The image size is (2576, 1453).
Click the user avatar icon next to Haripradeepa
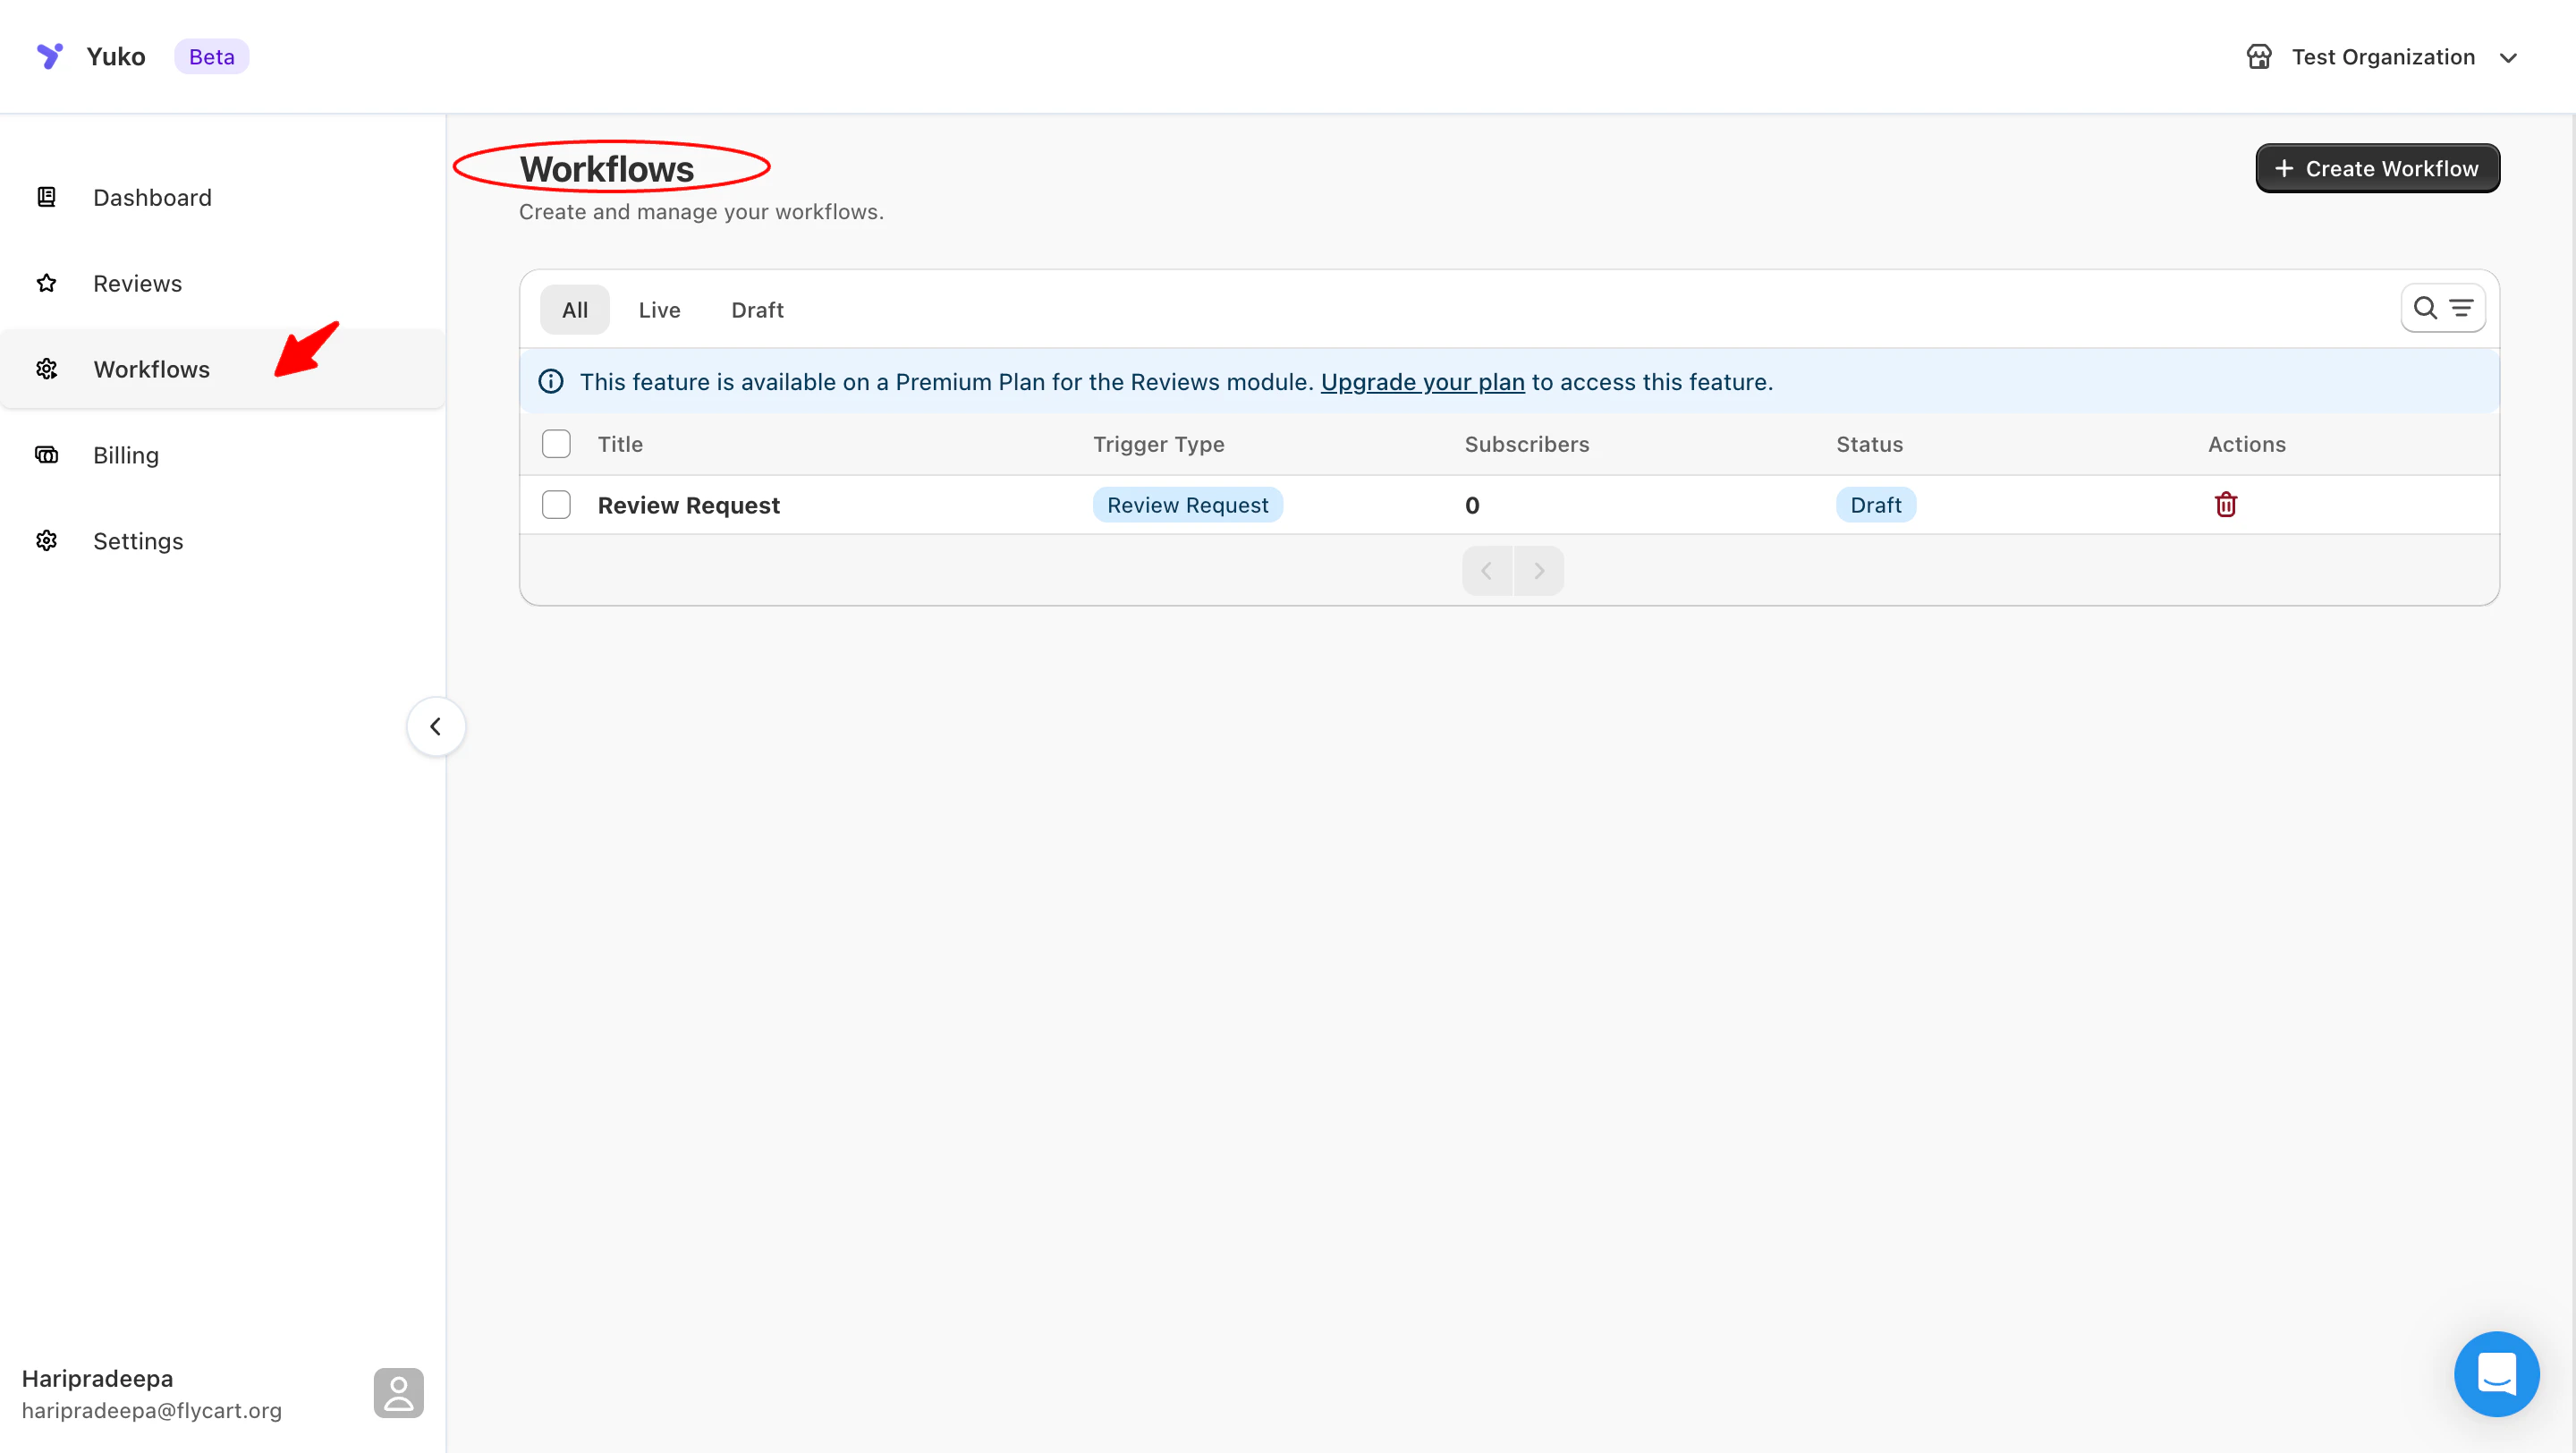pos(398,1392)
